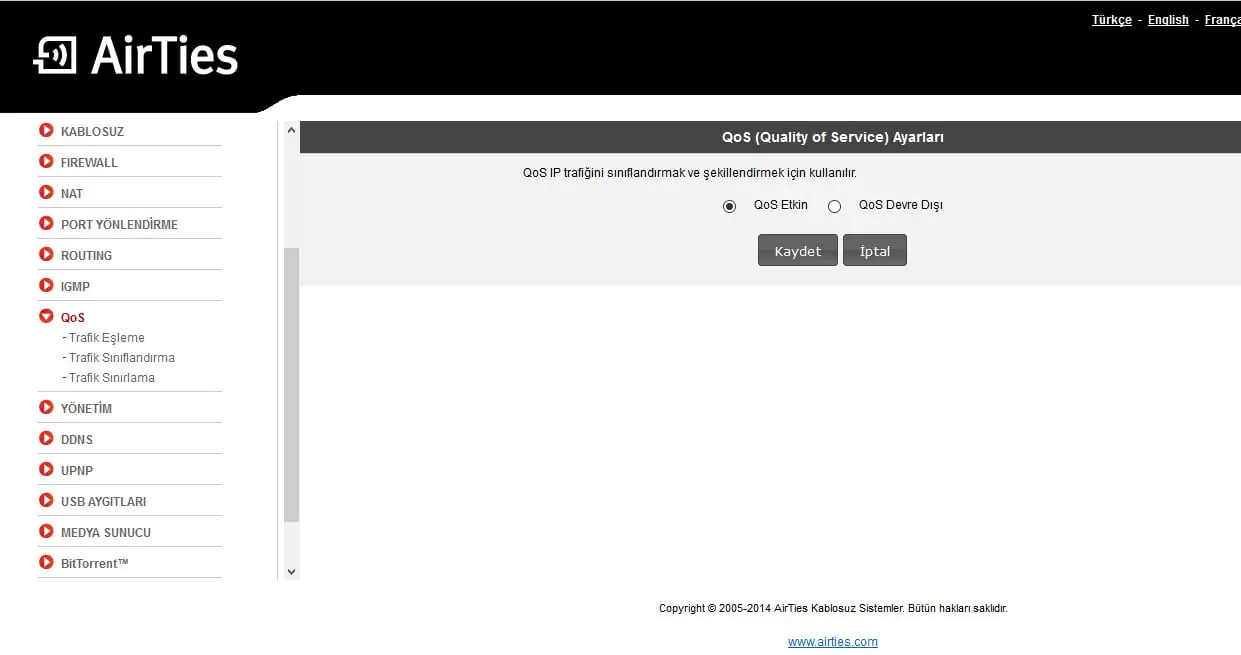1241x655 pixels.
Task: Select the IGMP arrow icon
Action: coord(47,286)
